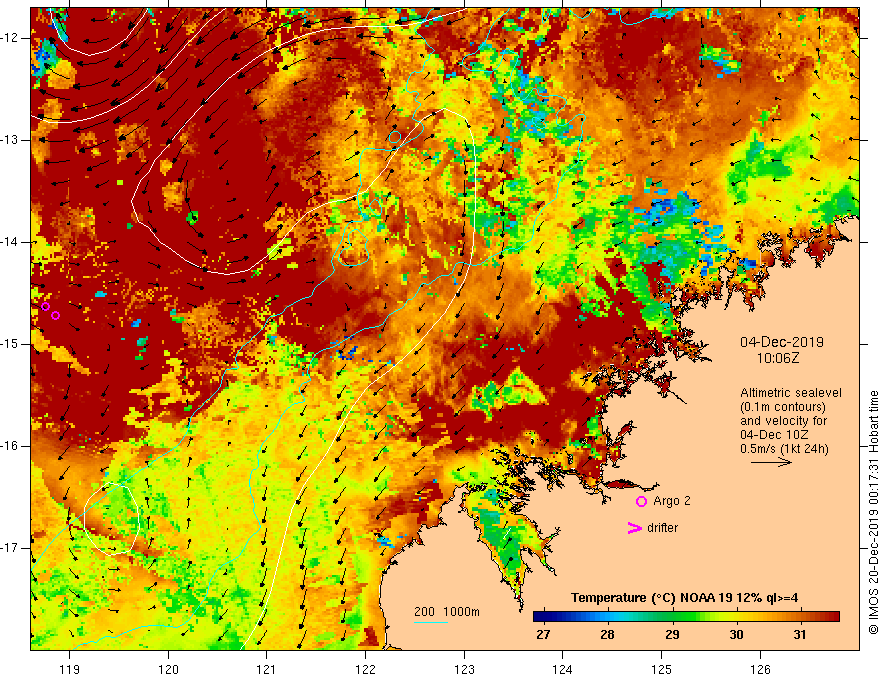The image size is (880, 680).
Task: Click longitude axis label 124
Action: [x=562, y=669]
